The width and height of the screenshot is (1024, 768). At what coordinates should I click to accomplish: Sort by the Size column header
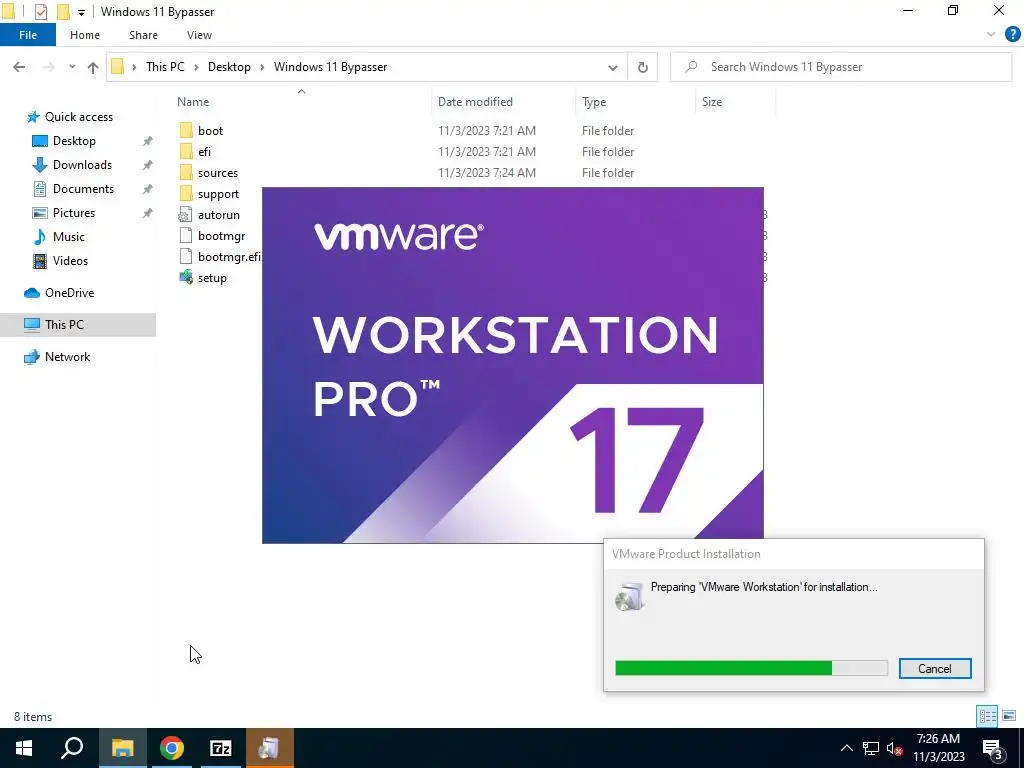tap(712, 102)
